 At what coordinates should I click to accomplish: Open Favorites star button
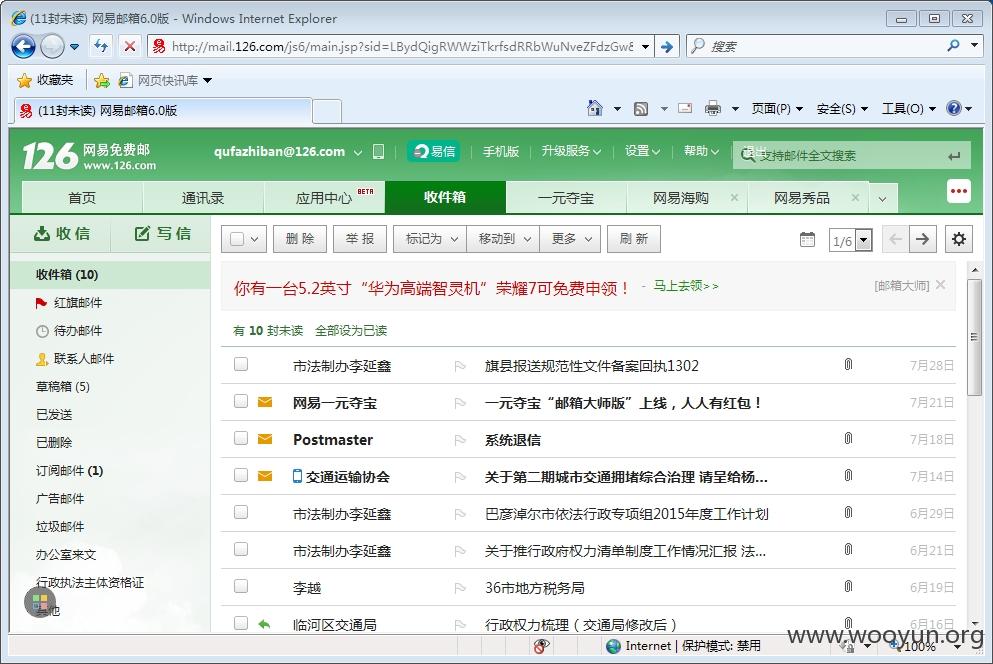pyautogui.click(x=45, y=80)
